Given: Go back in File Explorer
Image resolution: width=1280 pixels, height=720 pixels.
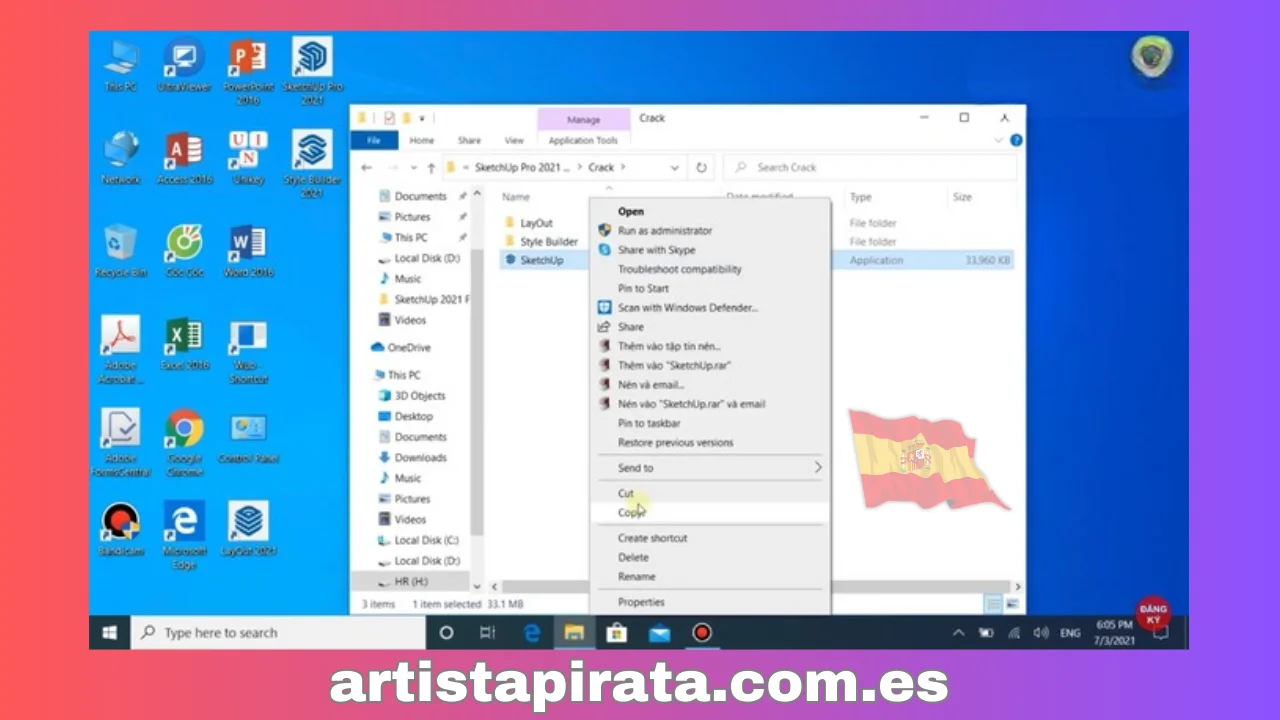Looking at the screenshot, I should click(368, 167).
